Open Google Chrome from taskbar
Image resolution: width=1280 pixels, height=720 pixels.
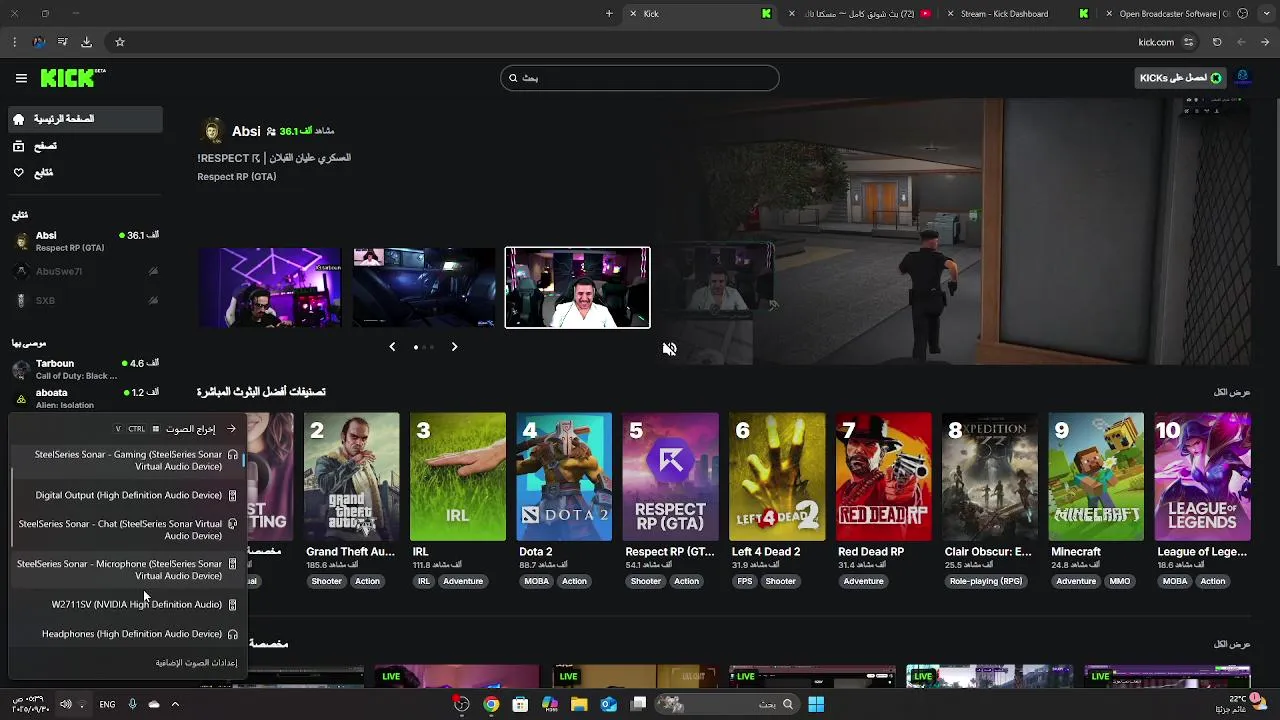click(x=491, y=704)
